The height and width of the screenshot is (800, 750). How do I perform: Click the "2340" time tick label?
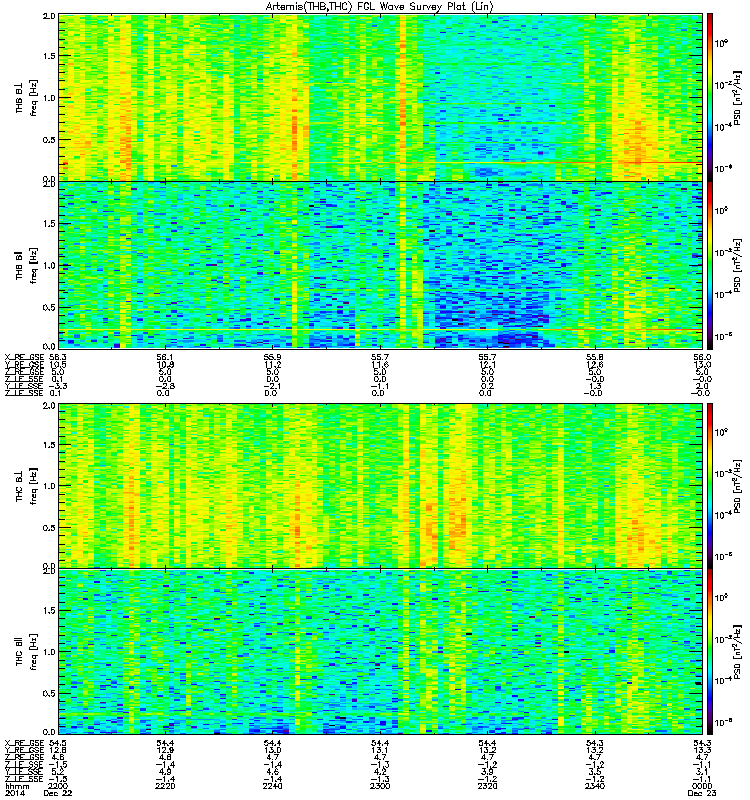click(594, 786)
